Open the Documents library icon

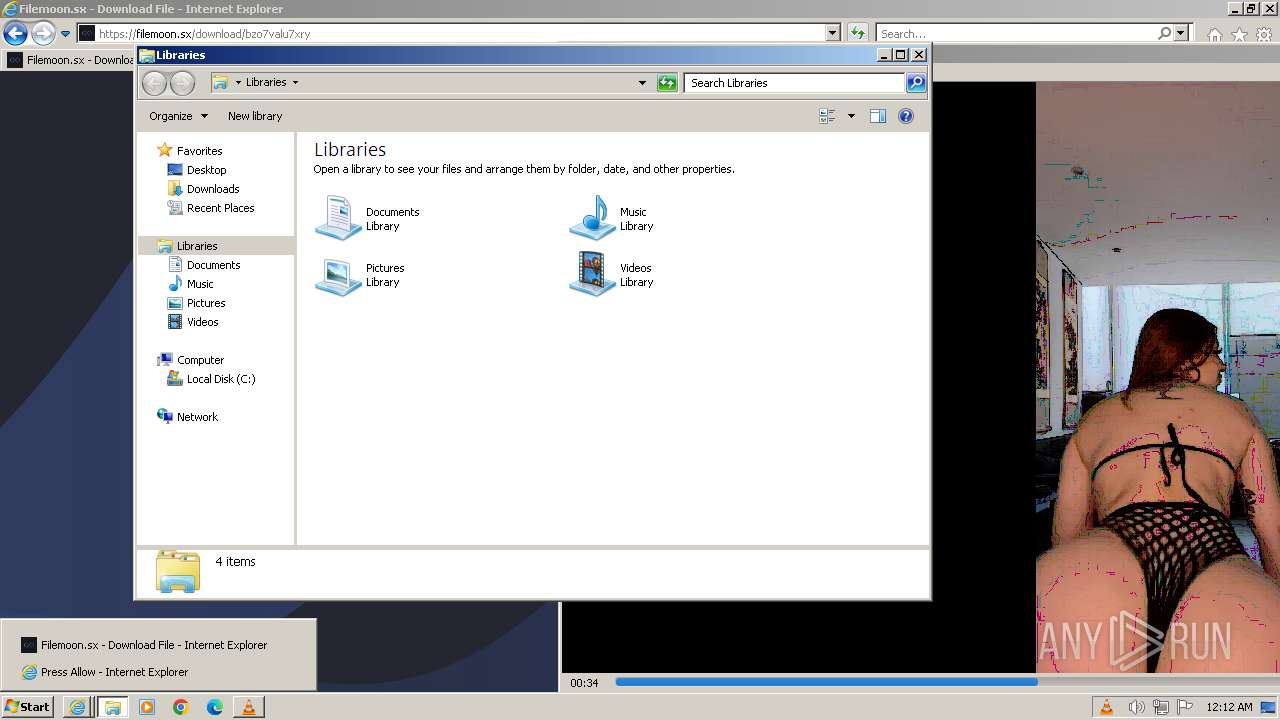[338, 218]
